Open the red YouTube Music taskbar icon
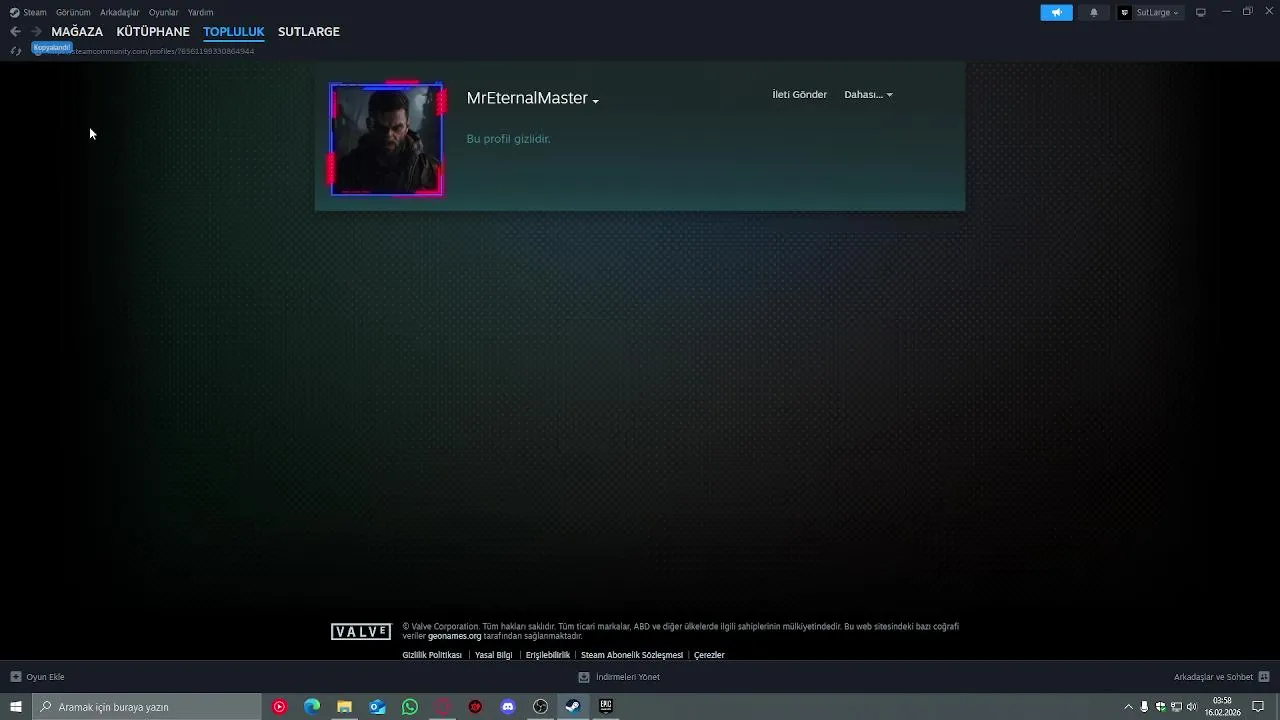Screen dimensions: 1280x720 point(279,707)
